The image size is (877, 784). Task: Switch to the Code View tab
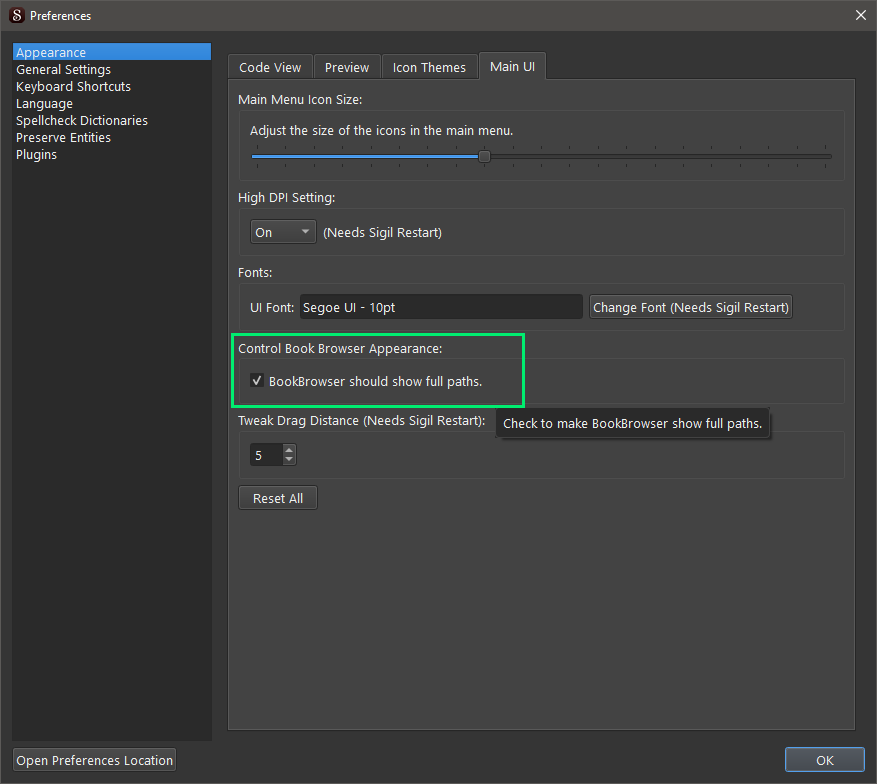tap(270, 67)
